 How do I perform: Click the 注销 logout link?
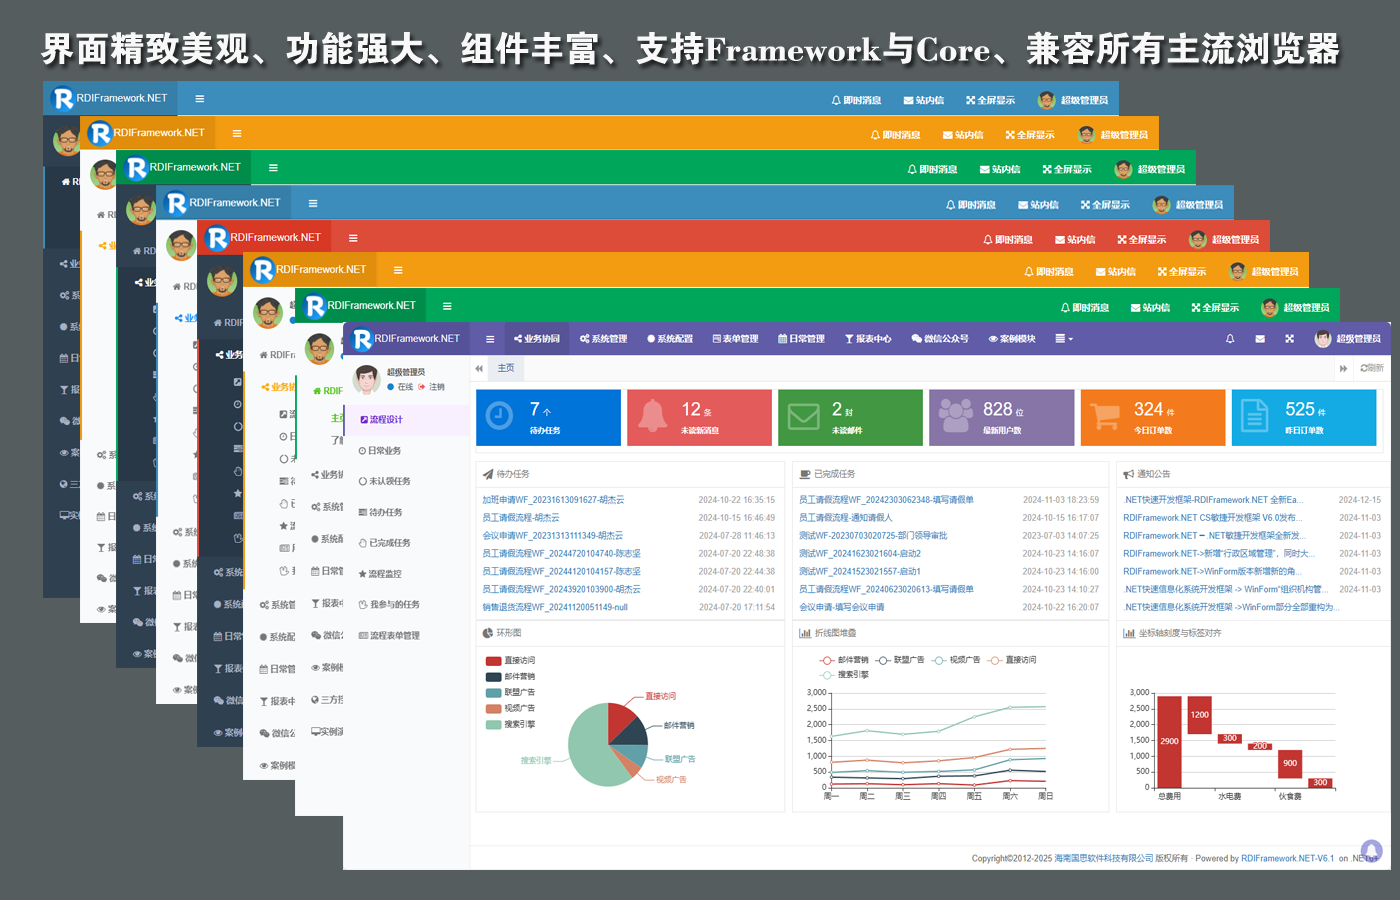pos(432,387)
